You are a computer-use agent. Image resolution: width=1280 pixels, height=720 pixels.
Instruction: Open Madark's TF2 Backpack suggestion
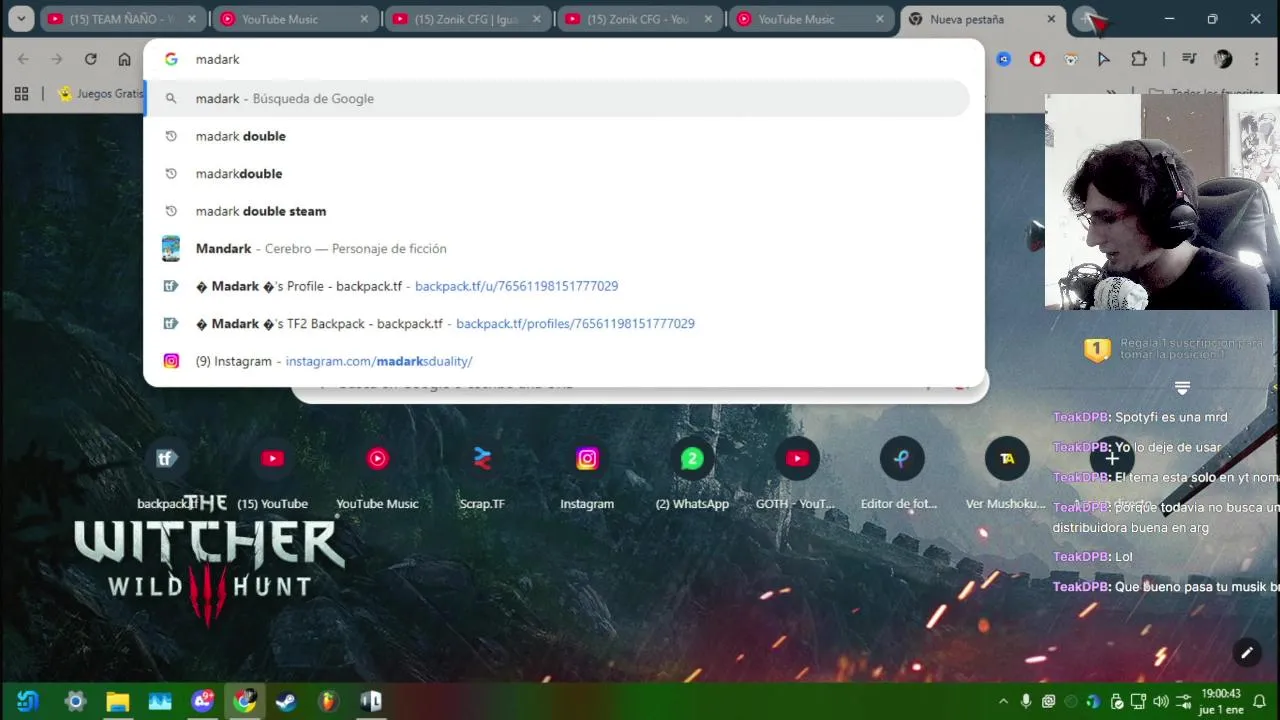point(557,323)
